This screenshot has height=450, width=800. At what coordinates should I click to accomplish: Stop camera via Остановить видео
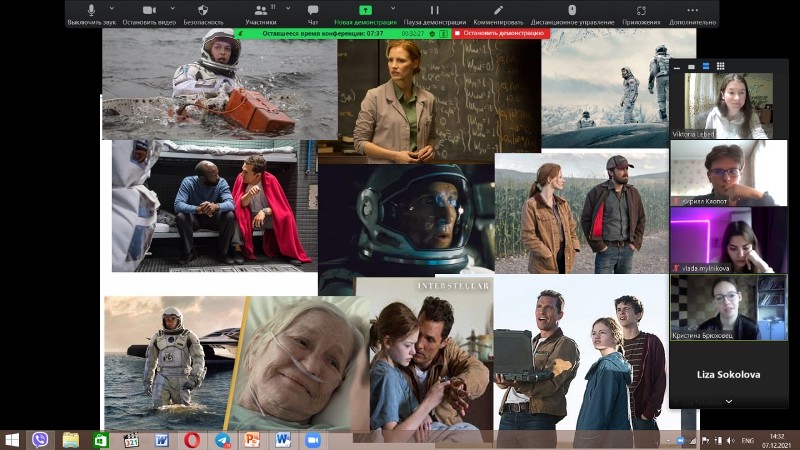(x=149, y=11)
